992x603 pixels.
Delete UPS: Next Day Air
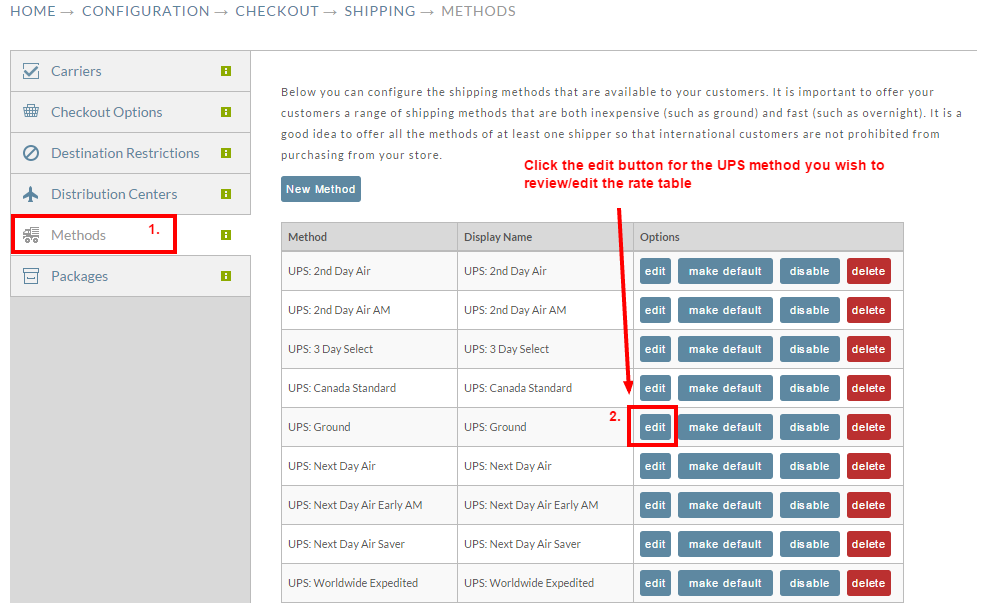tap(868, 466)
